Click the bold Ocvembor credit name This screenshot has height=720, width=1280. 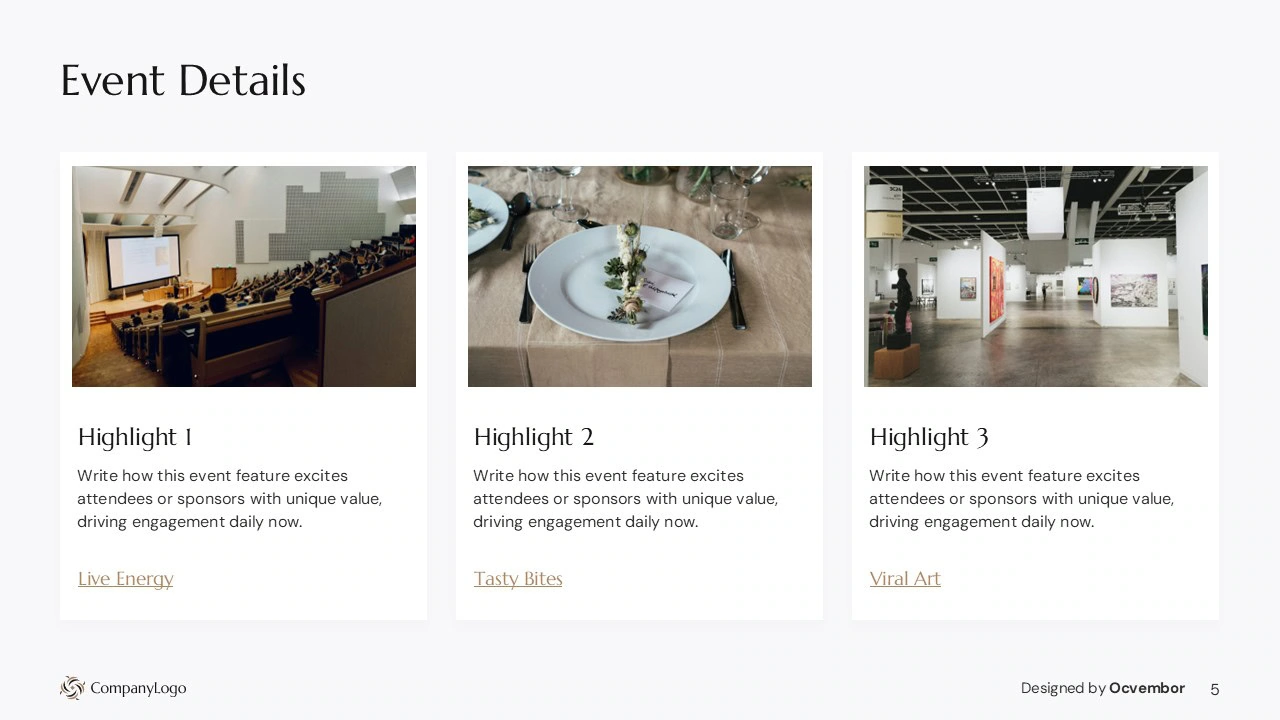point(1147,688)
